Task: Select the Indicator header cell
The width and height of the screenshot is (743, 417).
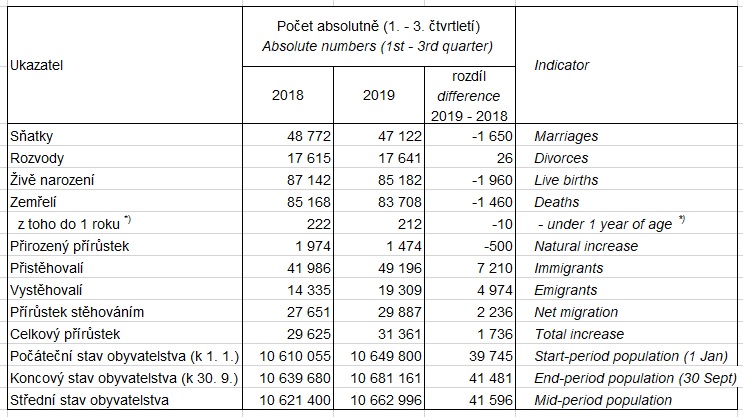Action: coord(626,65)
